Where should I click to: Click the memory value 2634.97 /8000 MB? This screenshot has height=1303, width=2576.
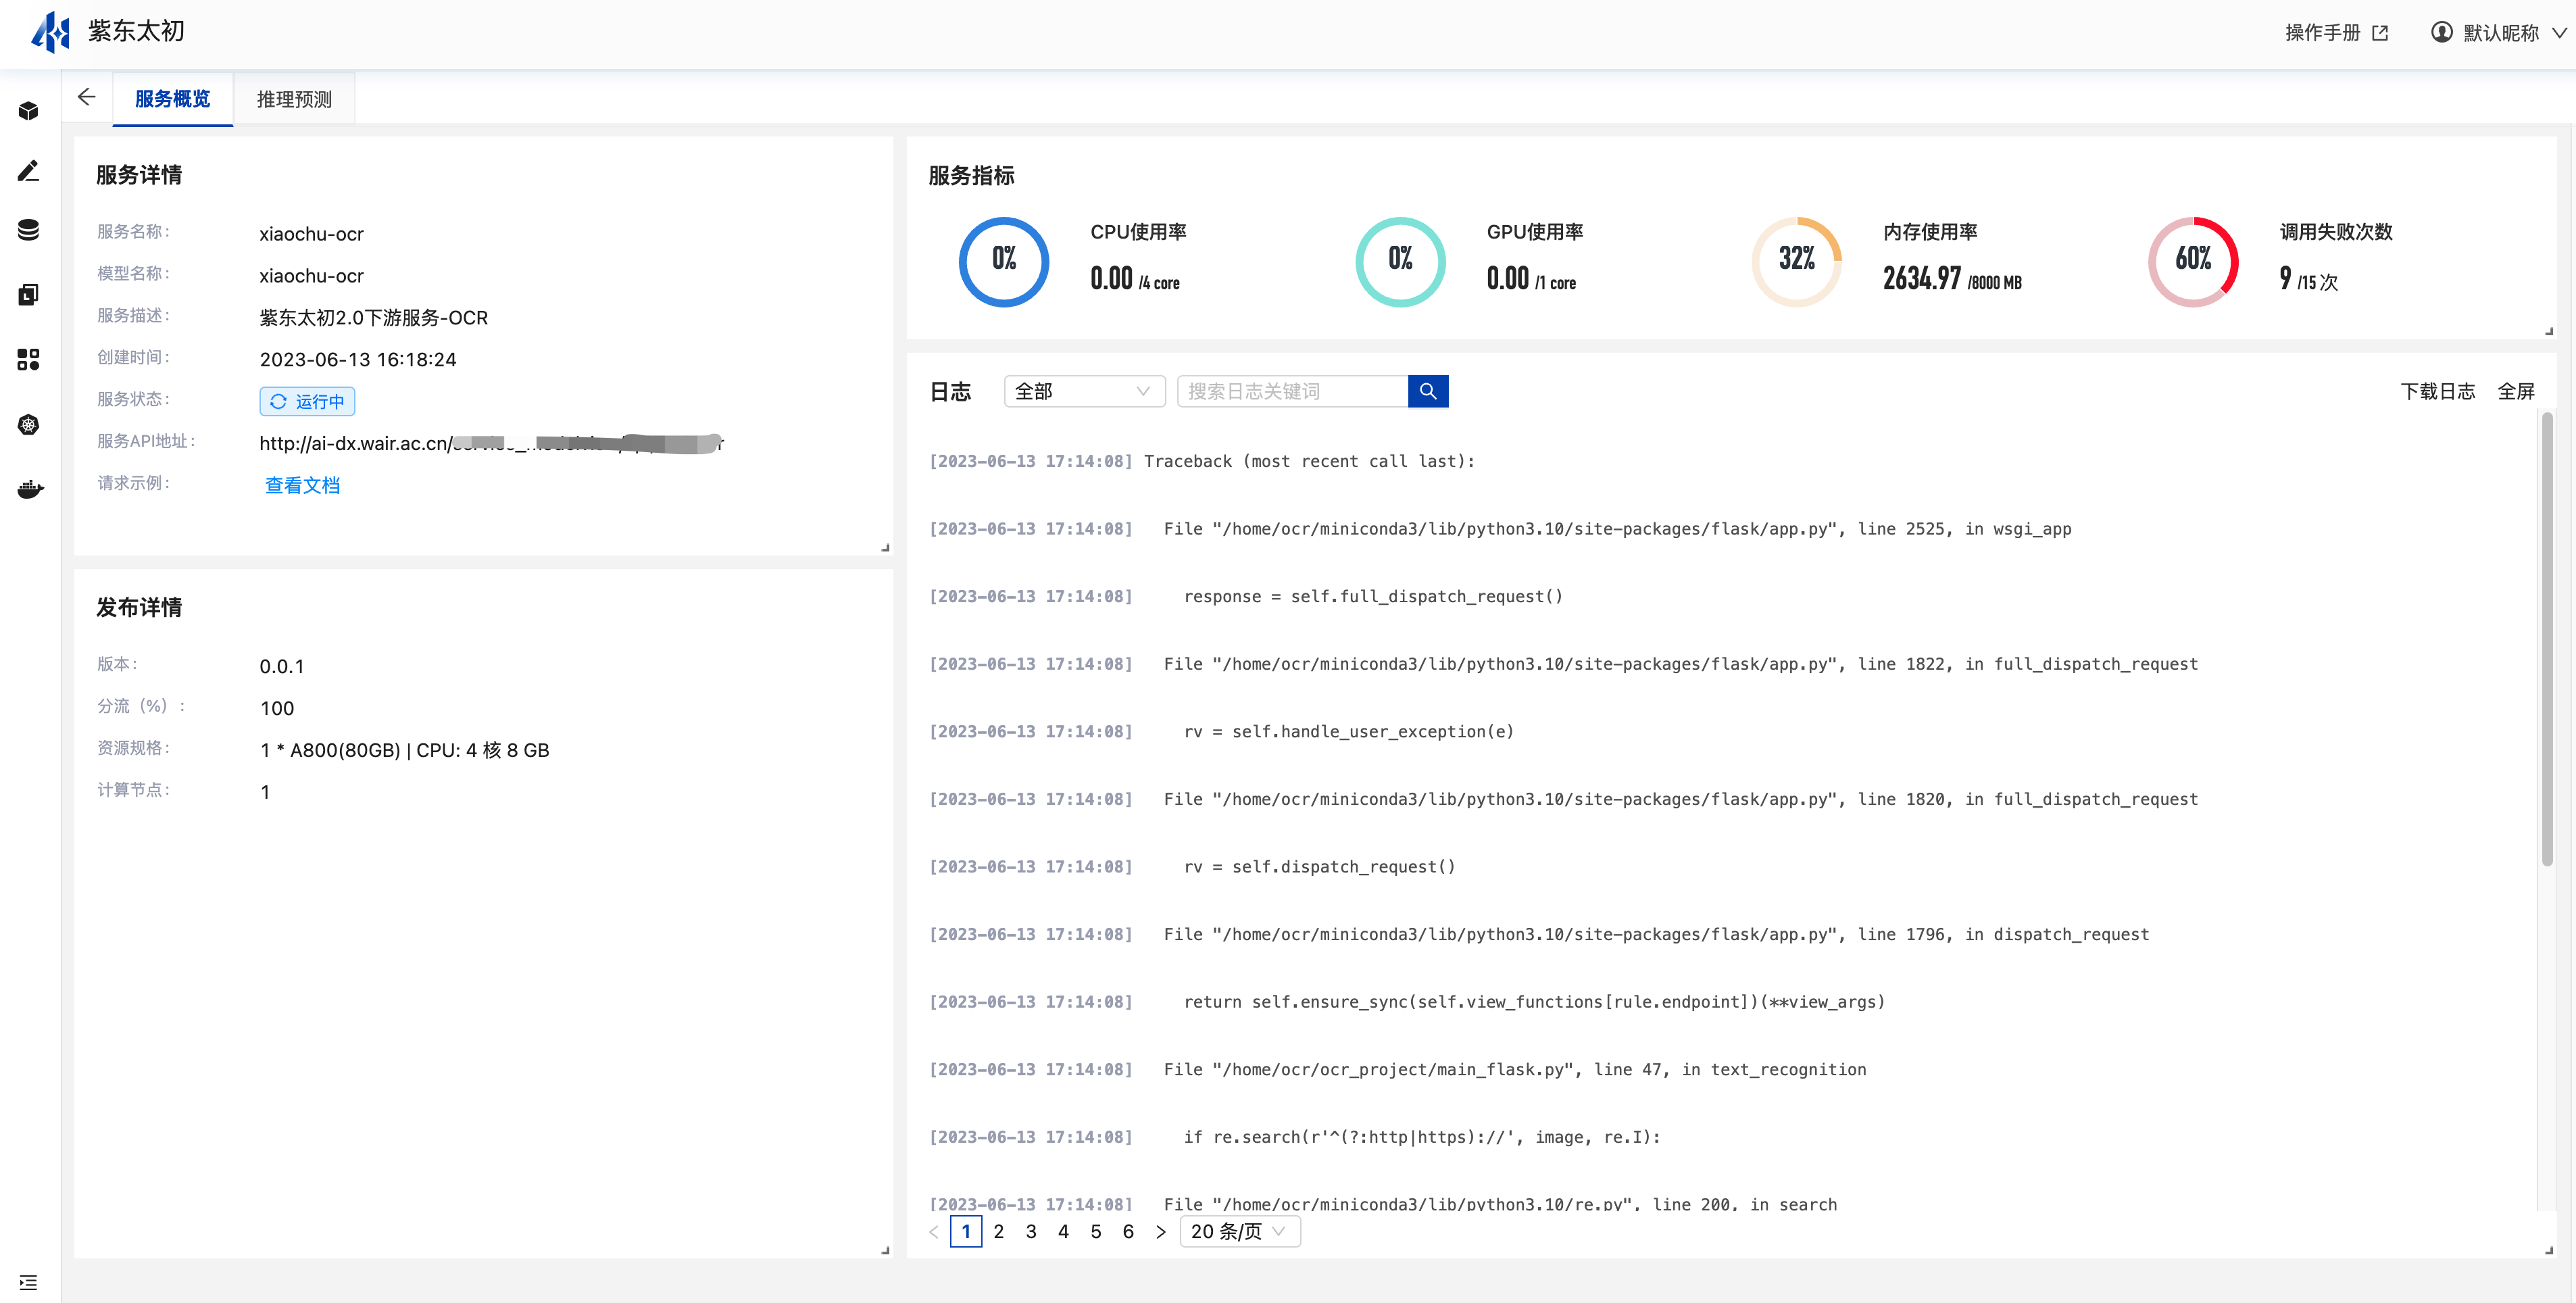pos(1952,279)
